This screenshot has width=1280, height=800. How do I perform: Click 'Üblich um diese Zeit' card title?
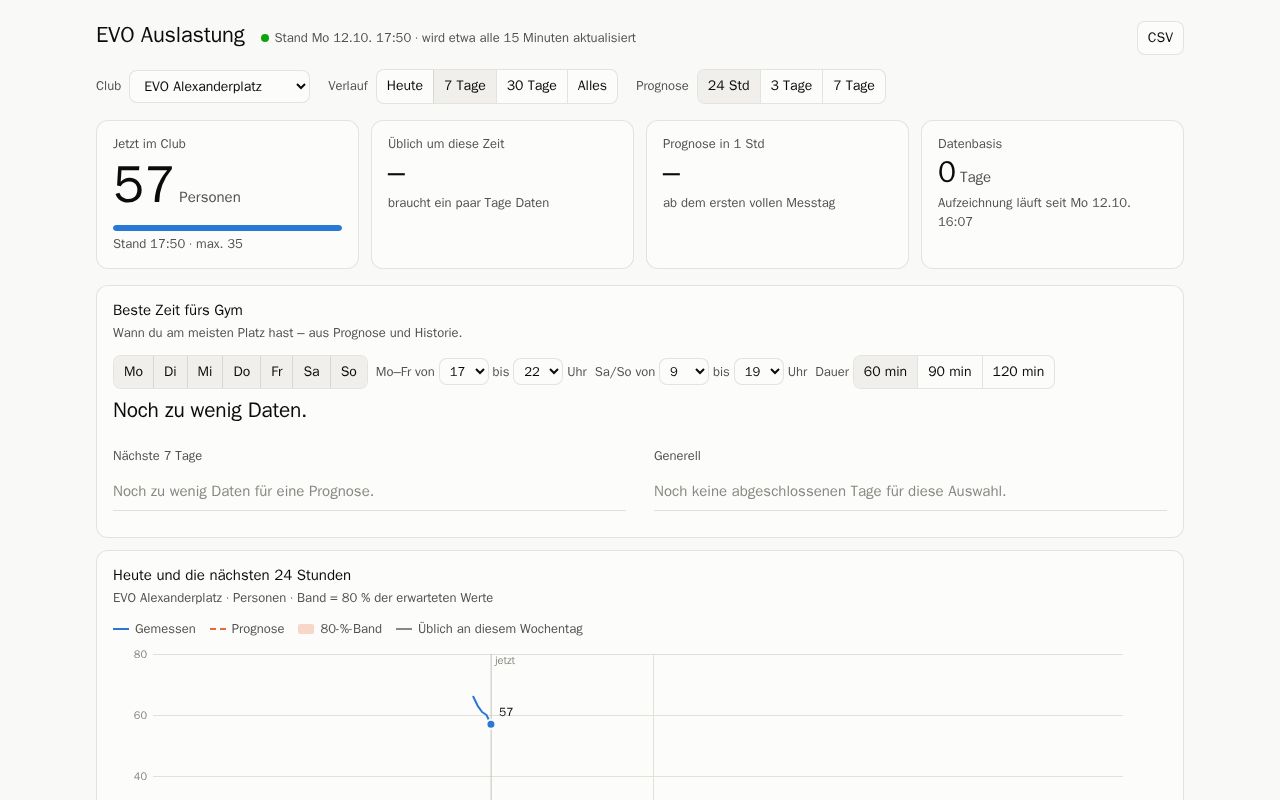pos(446,144)
